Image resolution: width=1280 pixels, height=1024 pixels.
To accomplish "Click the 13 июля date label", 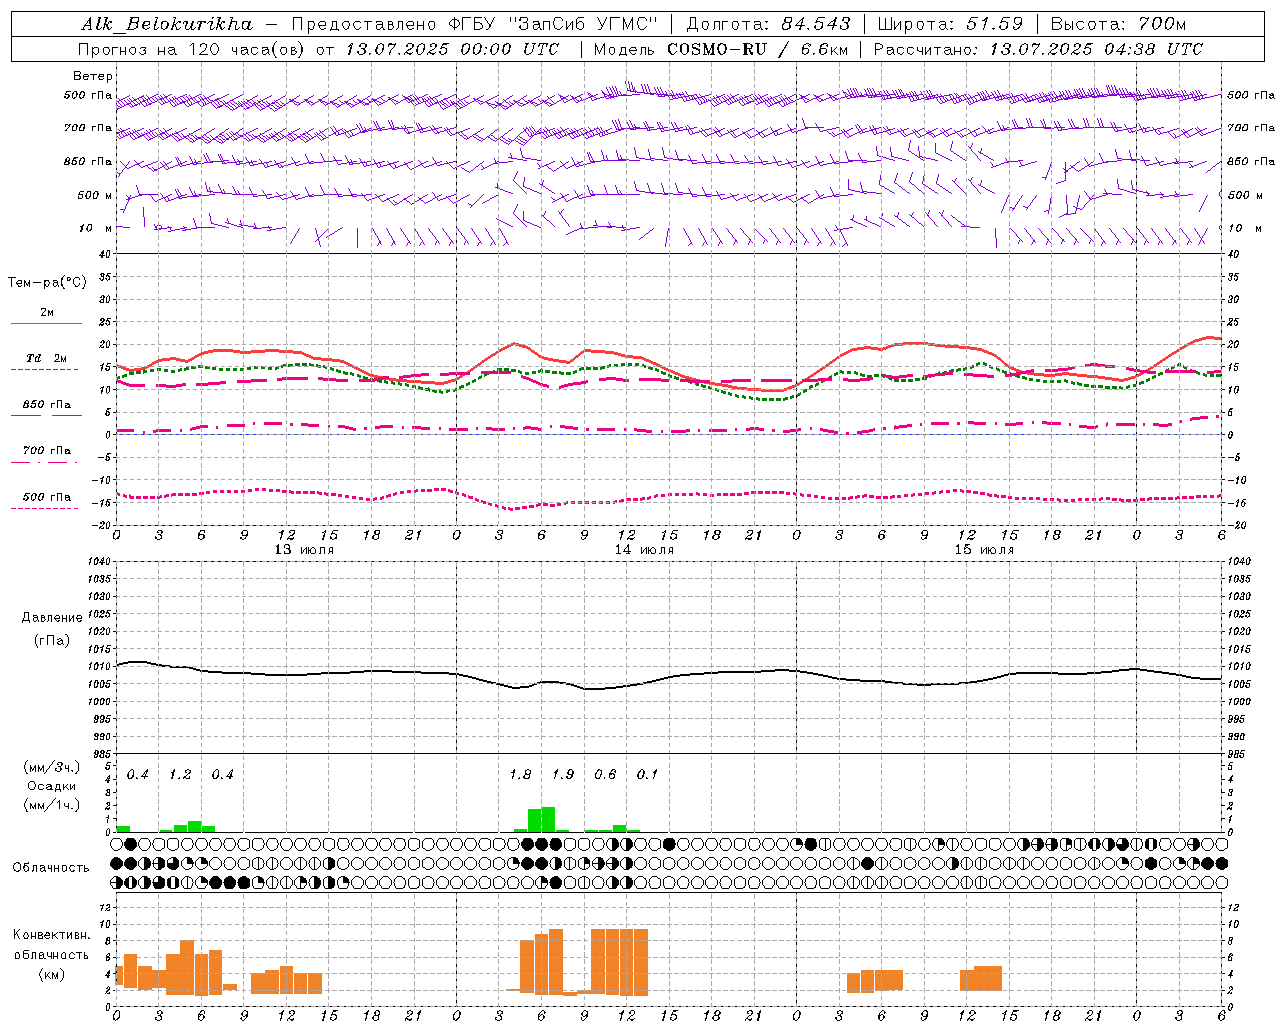I will [x=304, y=550].
